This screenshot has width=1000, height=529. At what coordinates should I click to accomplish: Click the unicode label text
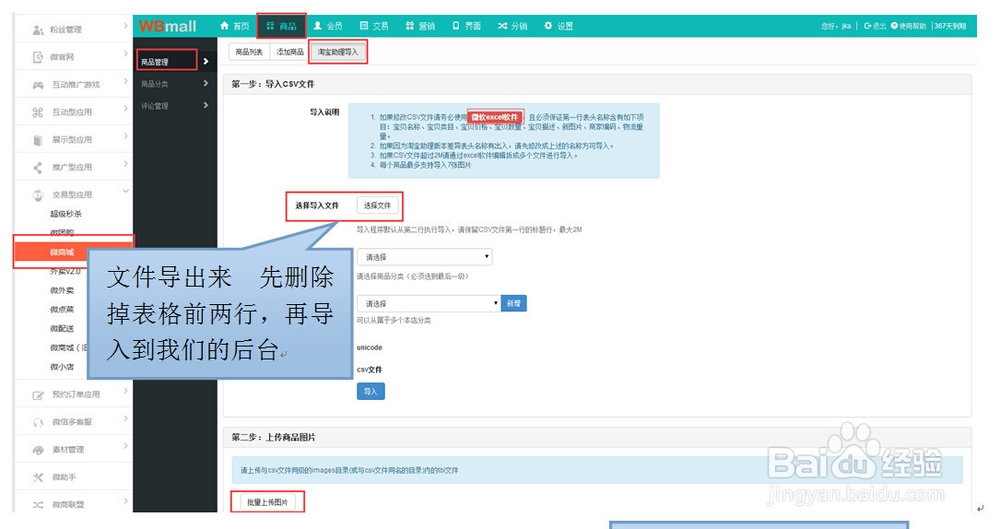click(369, 348)
